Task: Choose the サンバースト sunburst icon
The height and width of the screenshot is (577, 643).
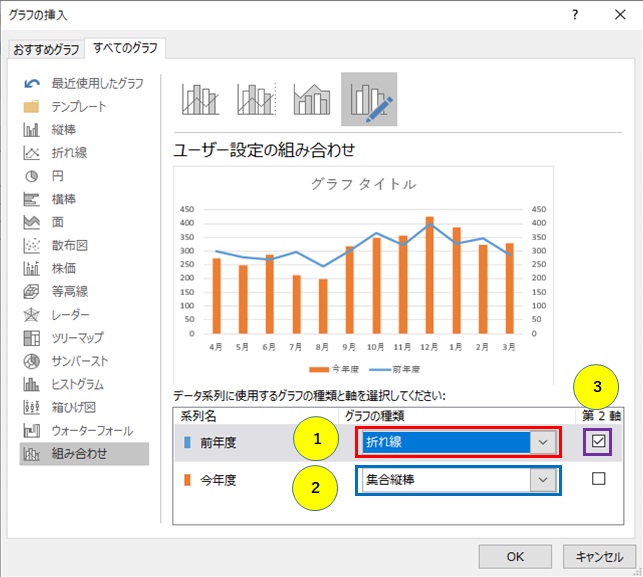Action: pos(32,361)
